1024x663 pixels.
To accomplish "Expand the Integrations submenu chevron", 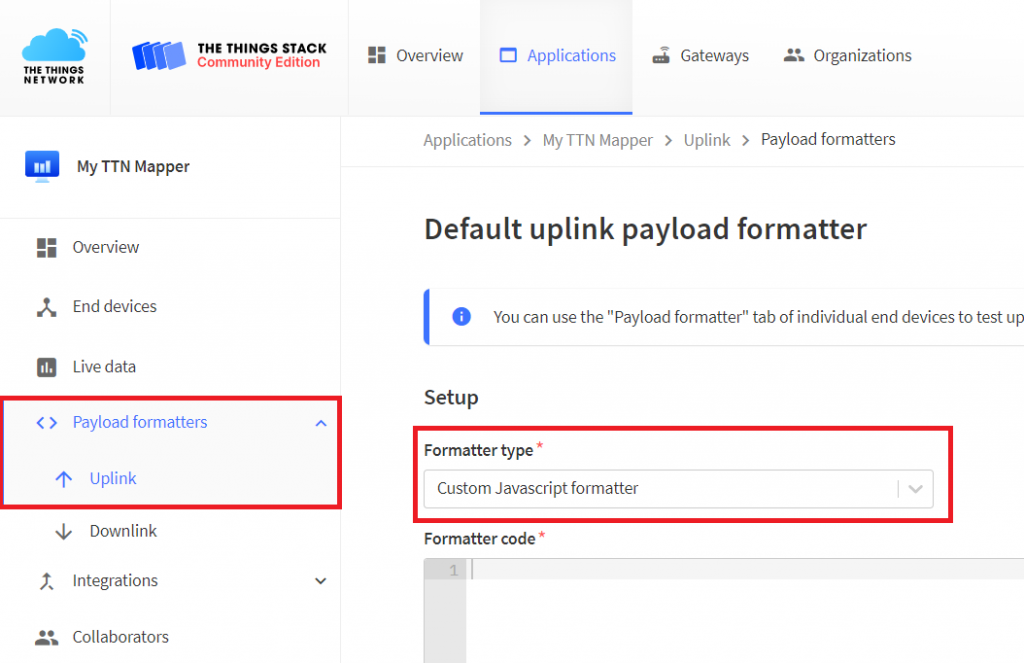I will (x=320, y=581).
